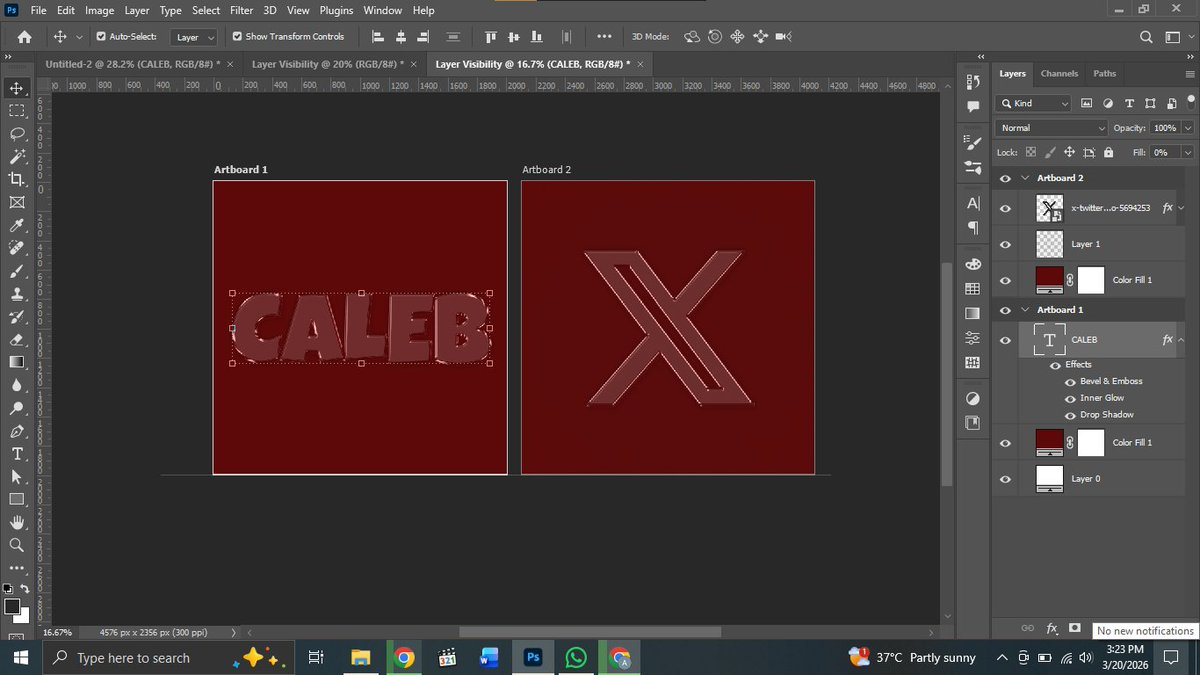Click the horizontal canvas scrollbar

[x=590, y=632]
